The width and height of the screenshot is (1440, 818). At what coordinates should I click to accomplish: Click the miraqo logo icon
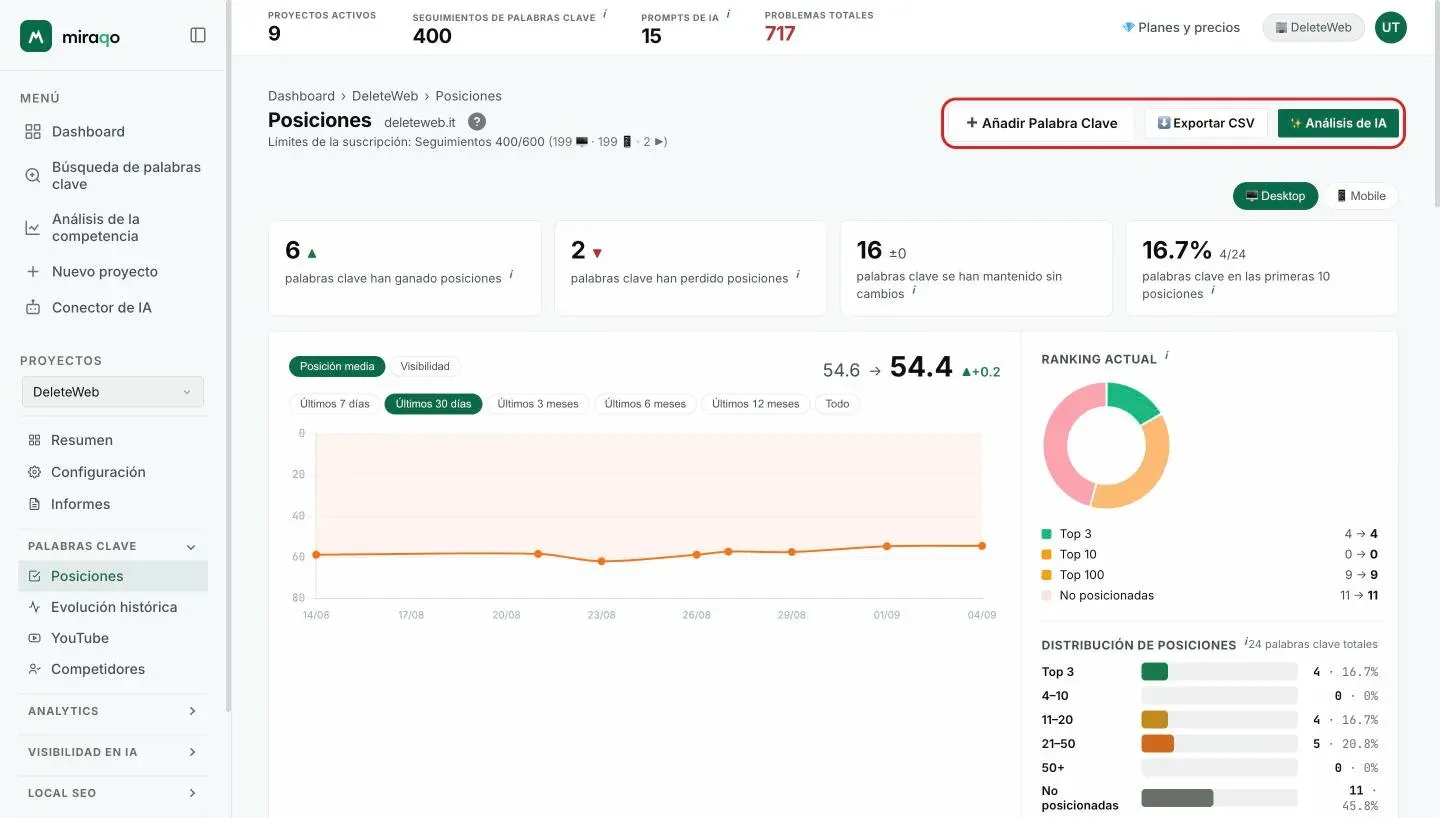[36, 36]
